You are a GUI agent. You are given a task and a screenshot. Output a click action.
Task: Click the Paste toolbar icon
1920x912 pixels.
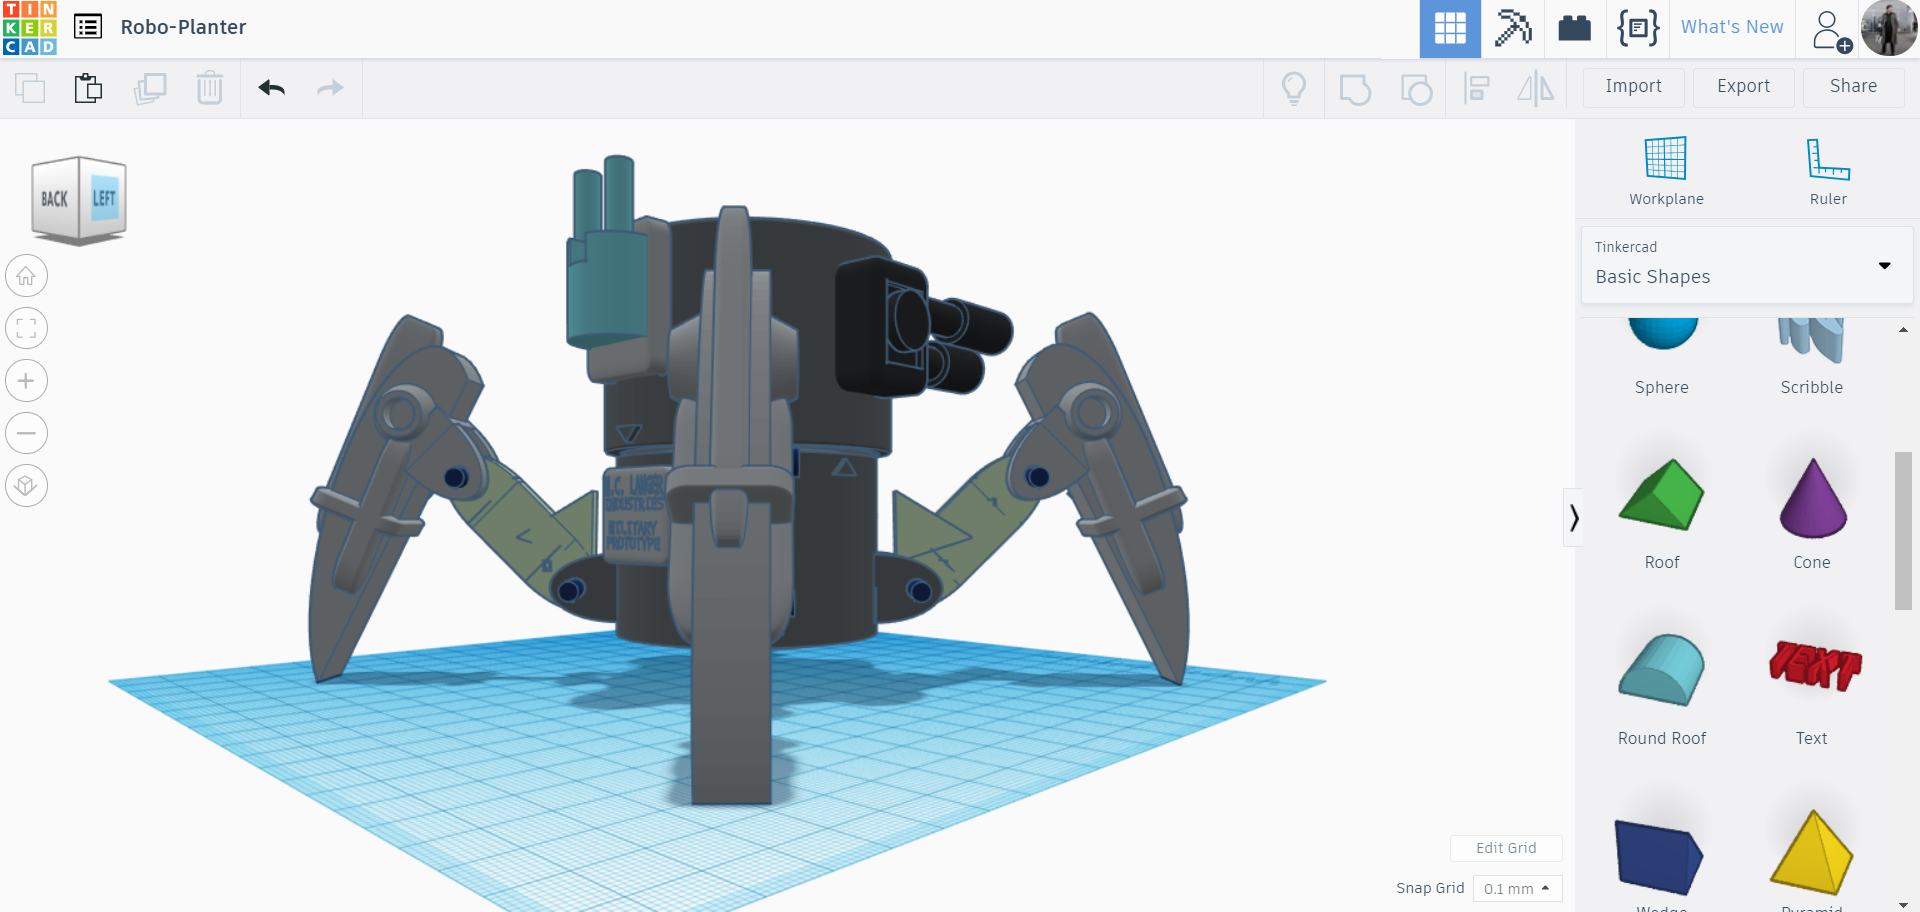(88, 88)
